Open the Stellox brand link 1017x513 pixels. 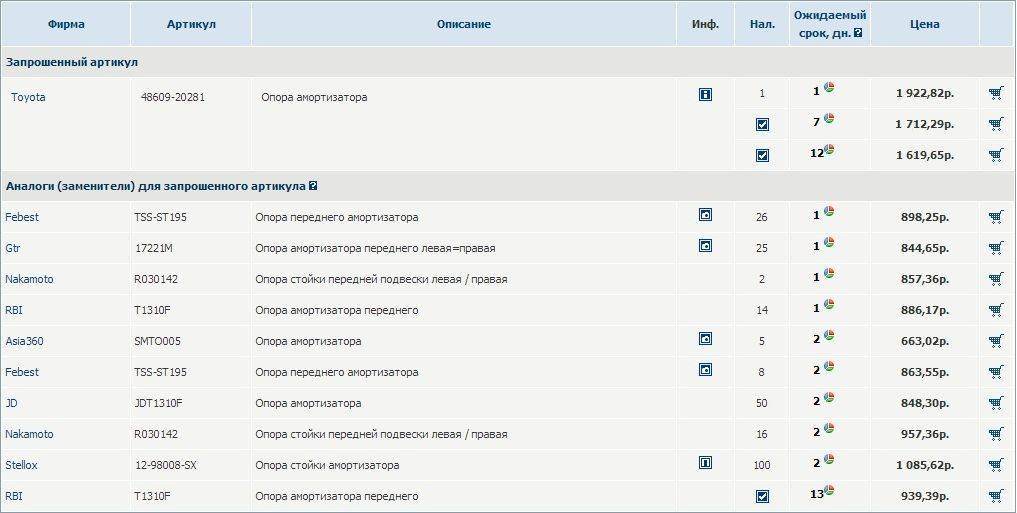click(22, 465)
